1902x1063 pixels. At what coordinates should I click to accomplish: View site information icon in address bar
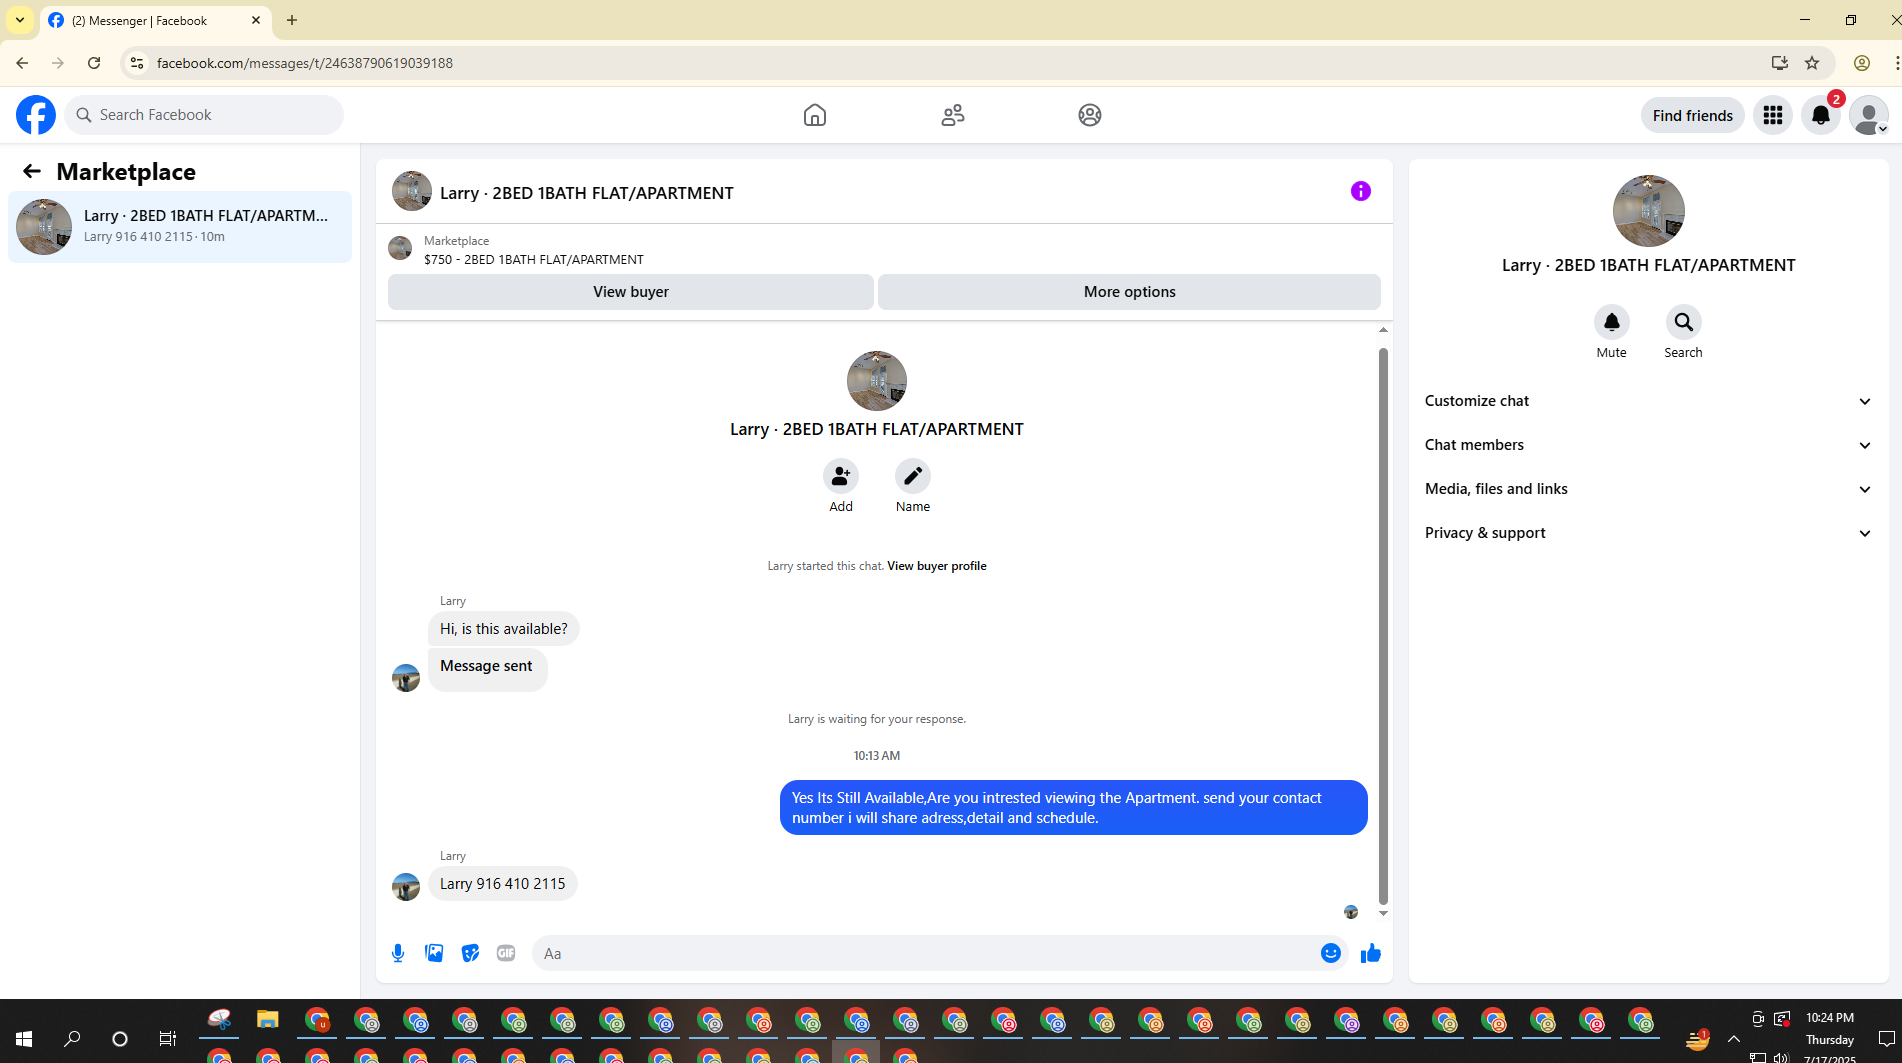(x=137, y=63)
